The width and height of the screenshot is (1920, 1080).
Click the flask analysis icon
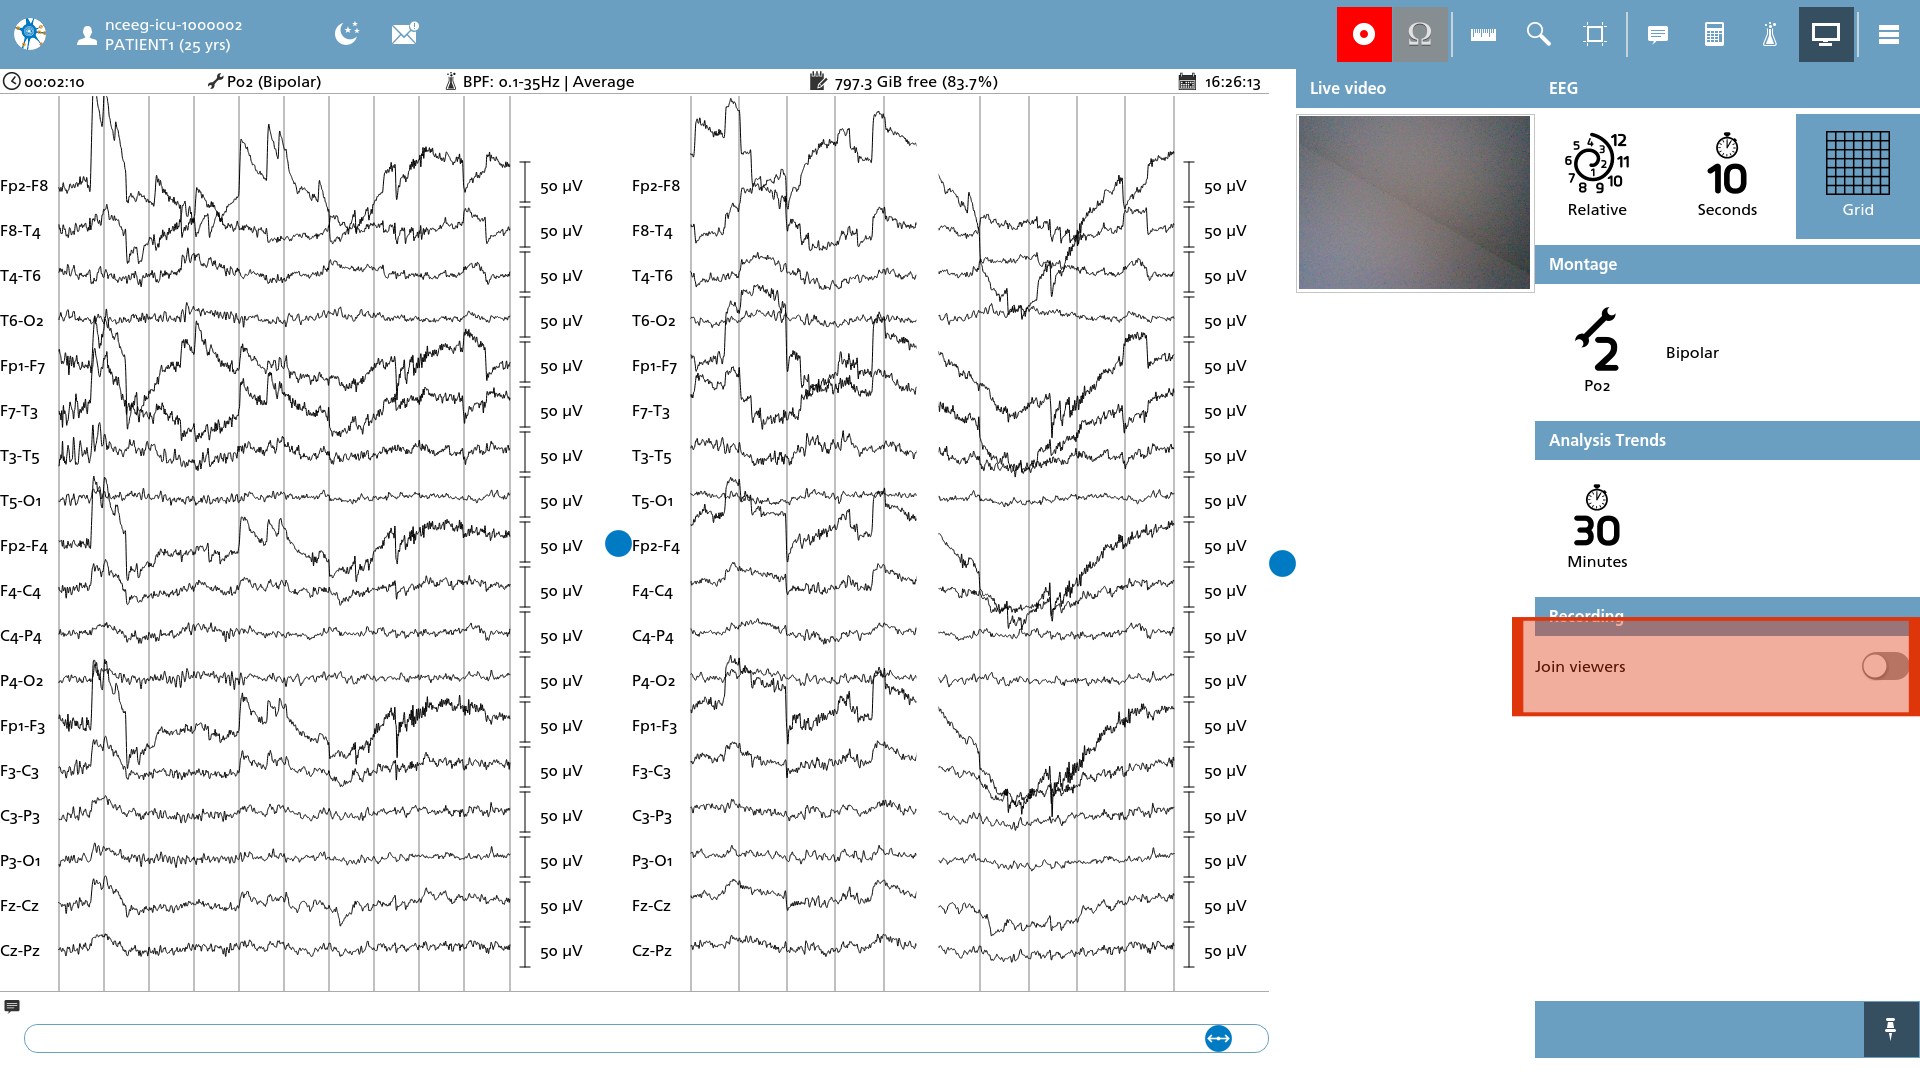click(1770, 34)
